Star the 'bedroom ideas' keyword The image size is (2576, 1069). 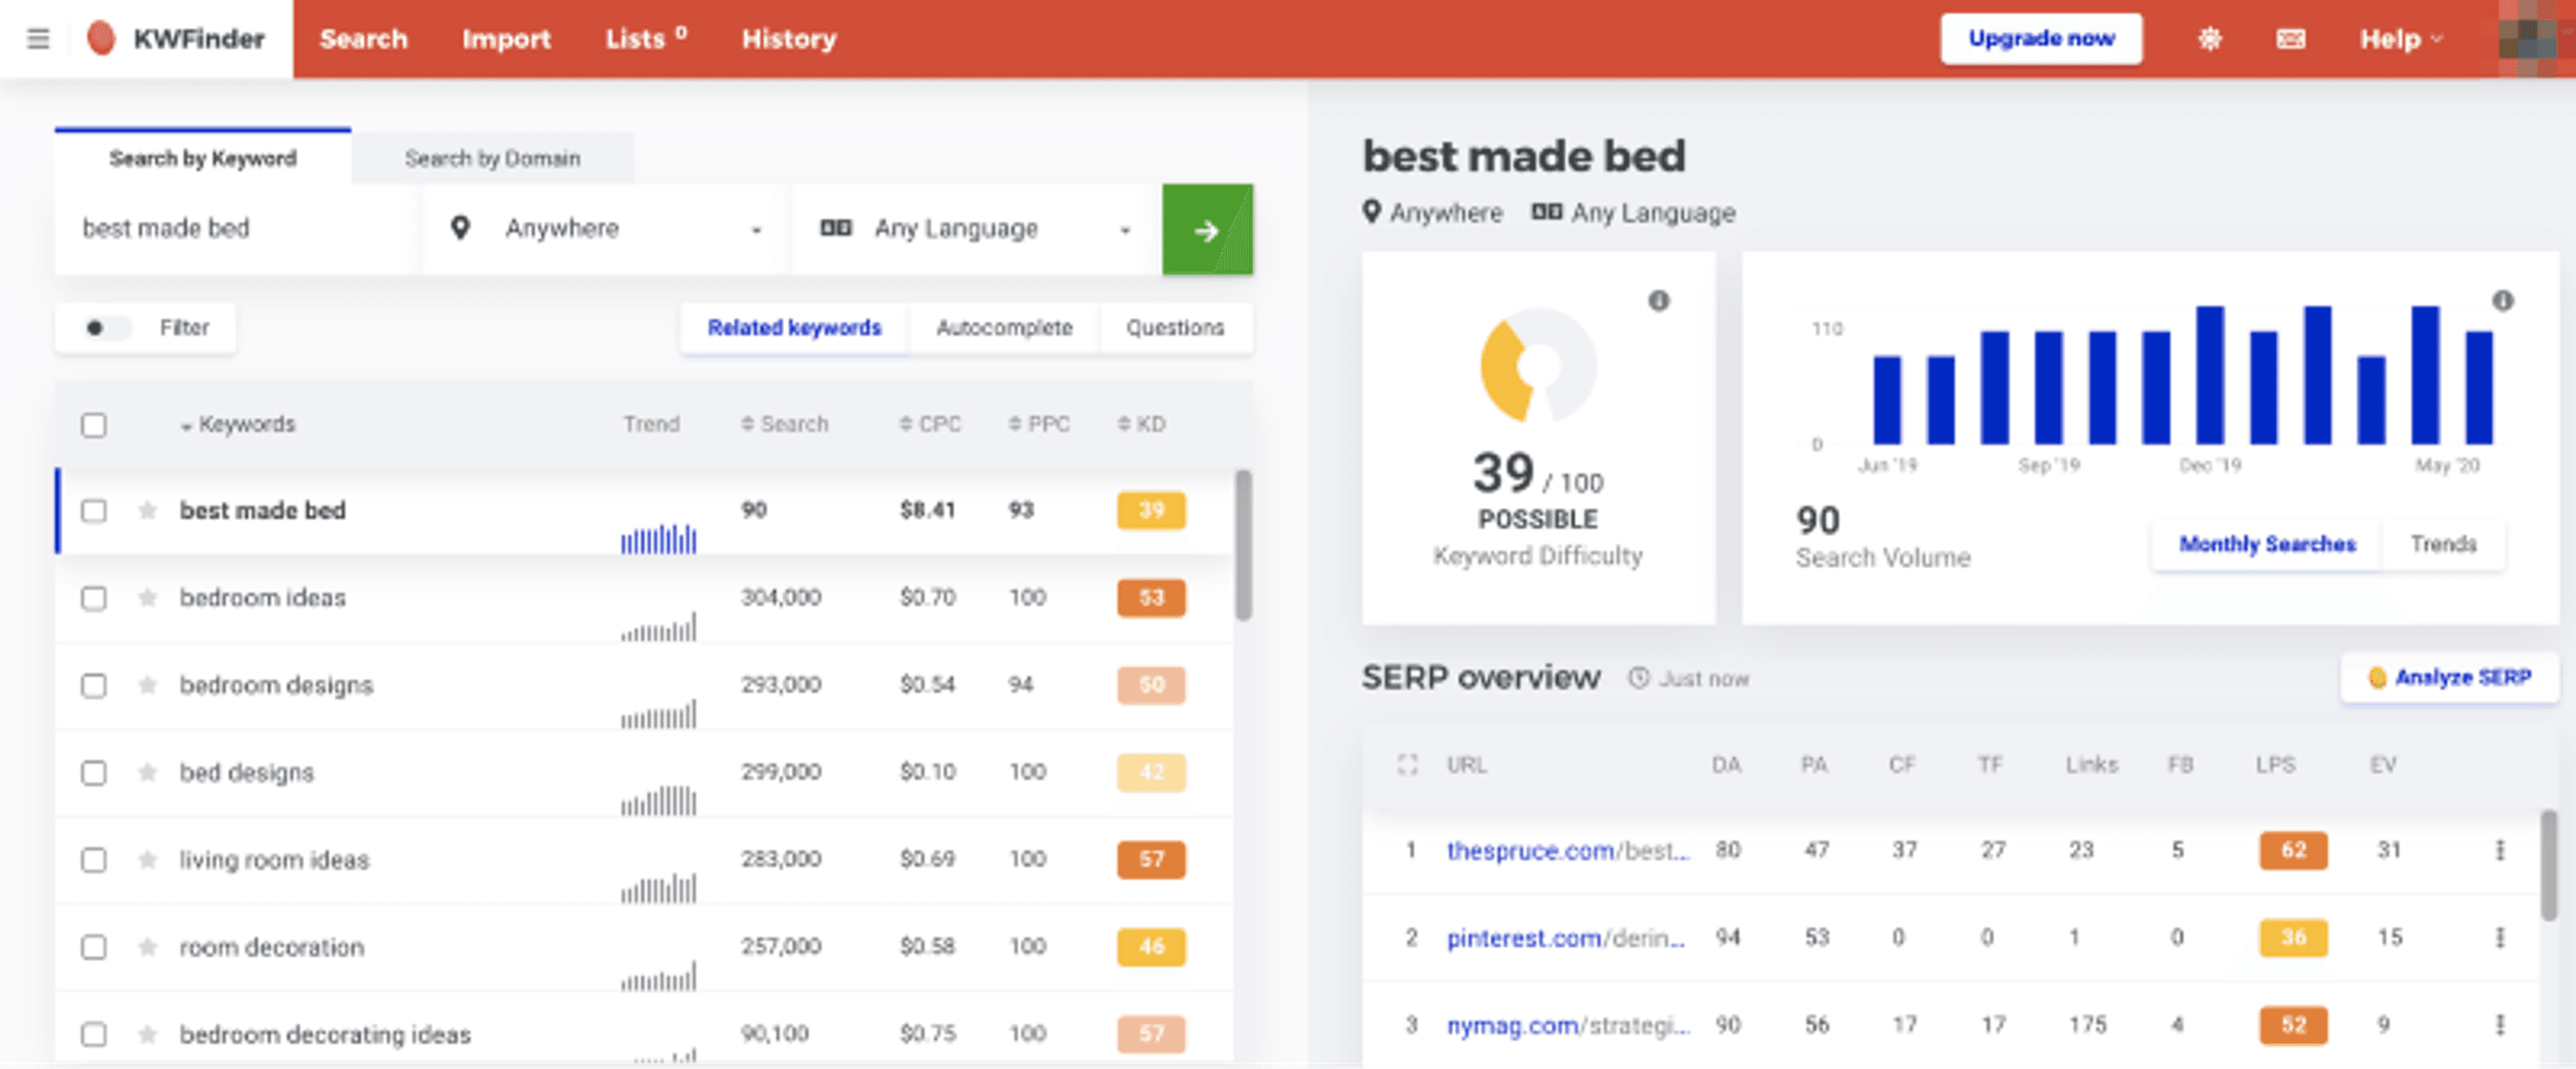click(x=147, y=598)
